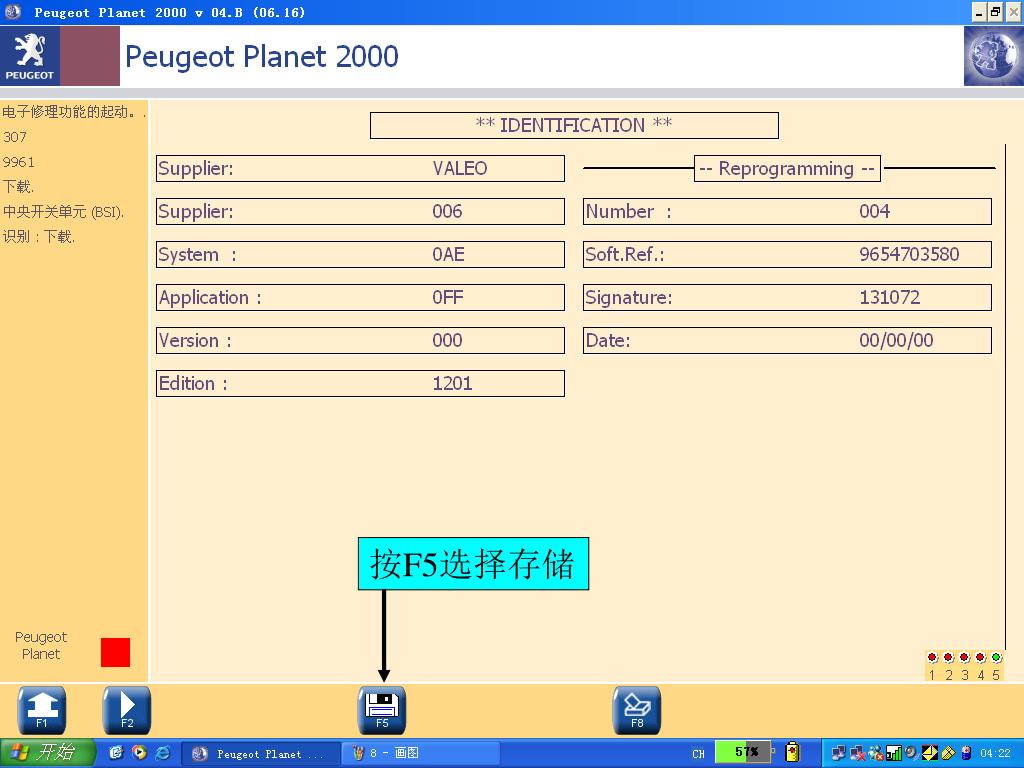Click status indicator light number 3

(x=965, y=658)
